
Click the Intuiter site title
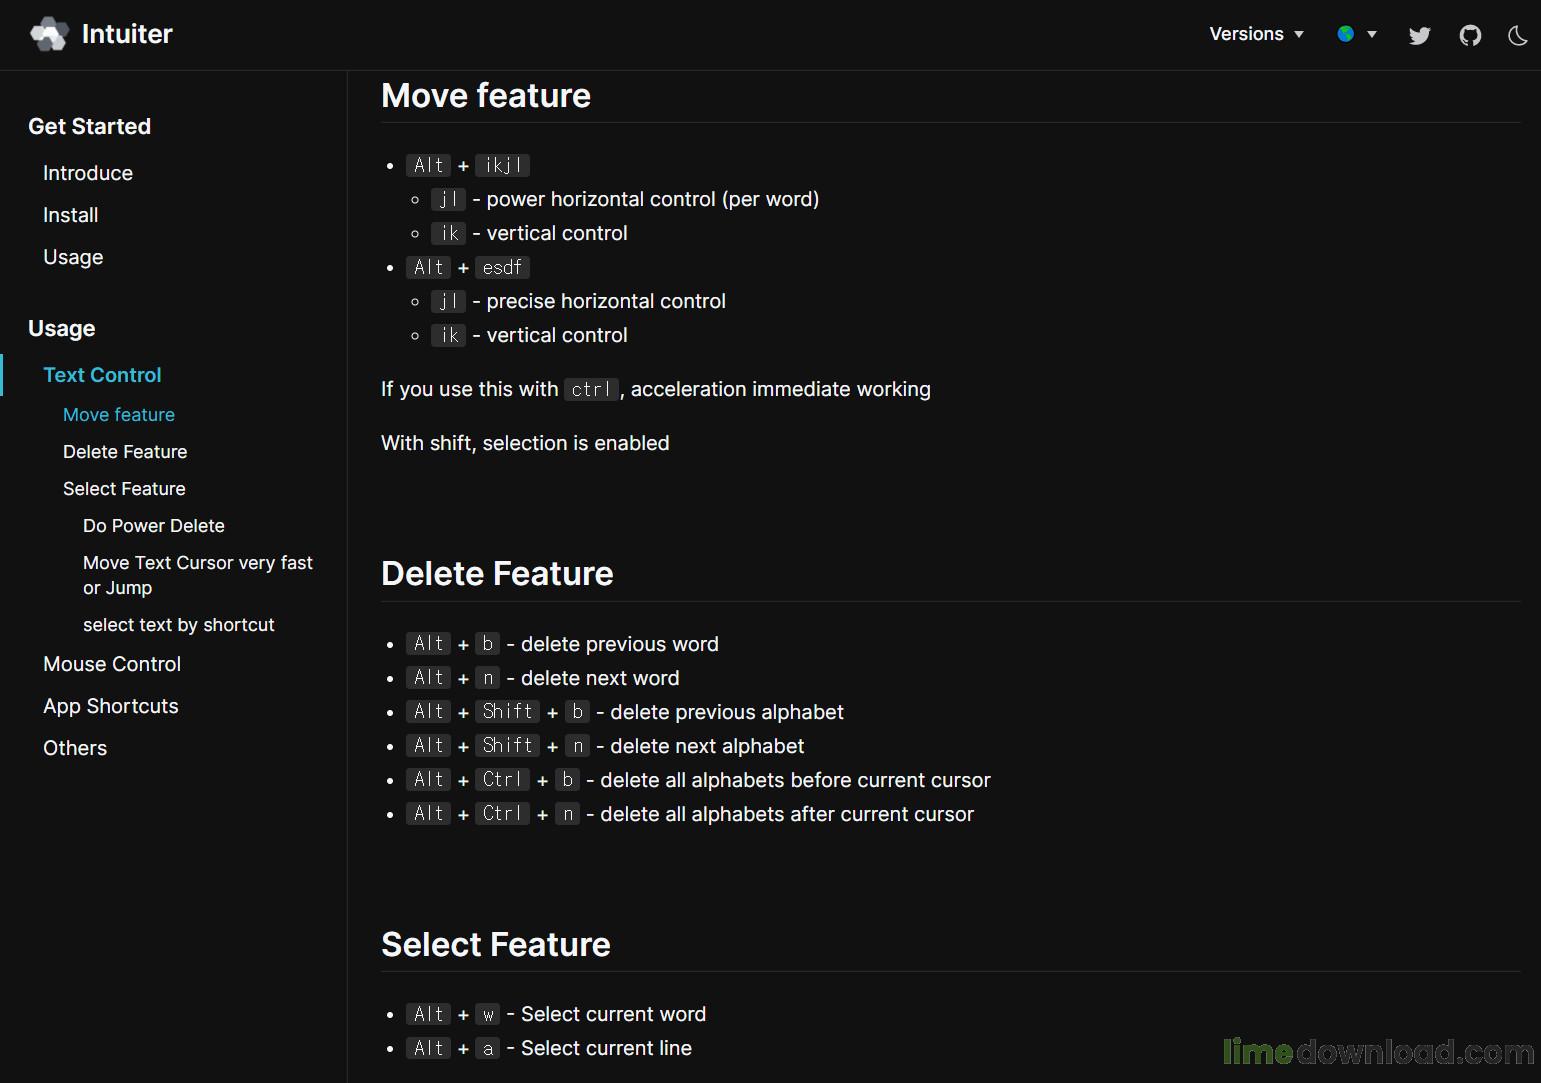127,34
